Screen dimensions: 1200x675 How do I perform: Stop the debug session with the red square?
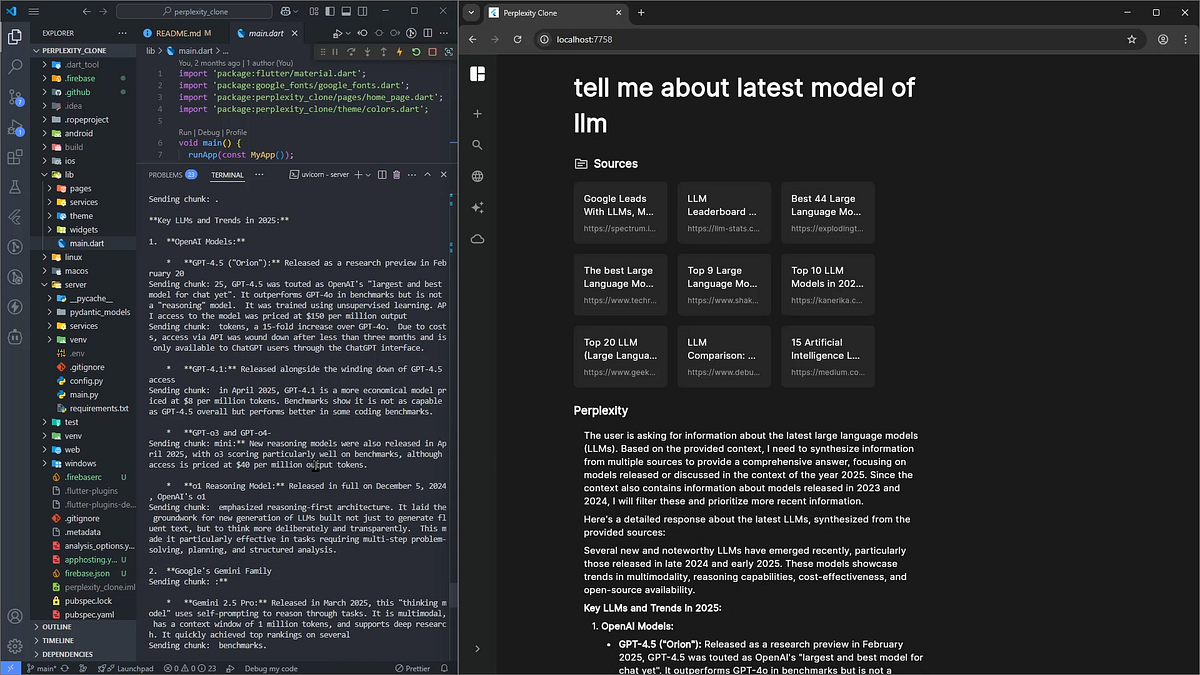coord(432,52)
